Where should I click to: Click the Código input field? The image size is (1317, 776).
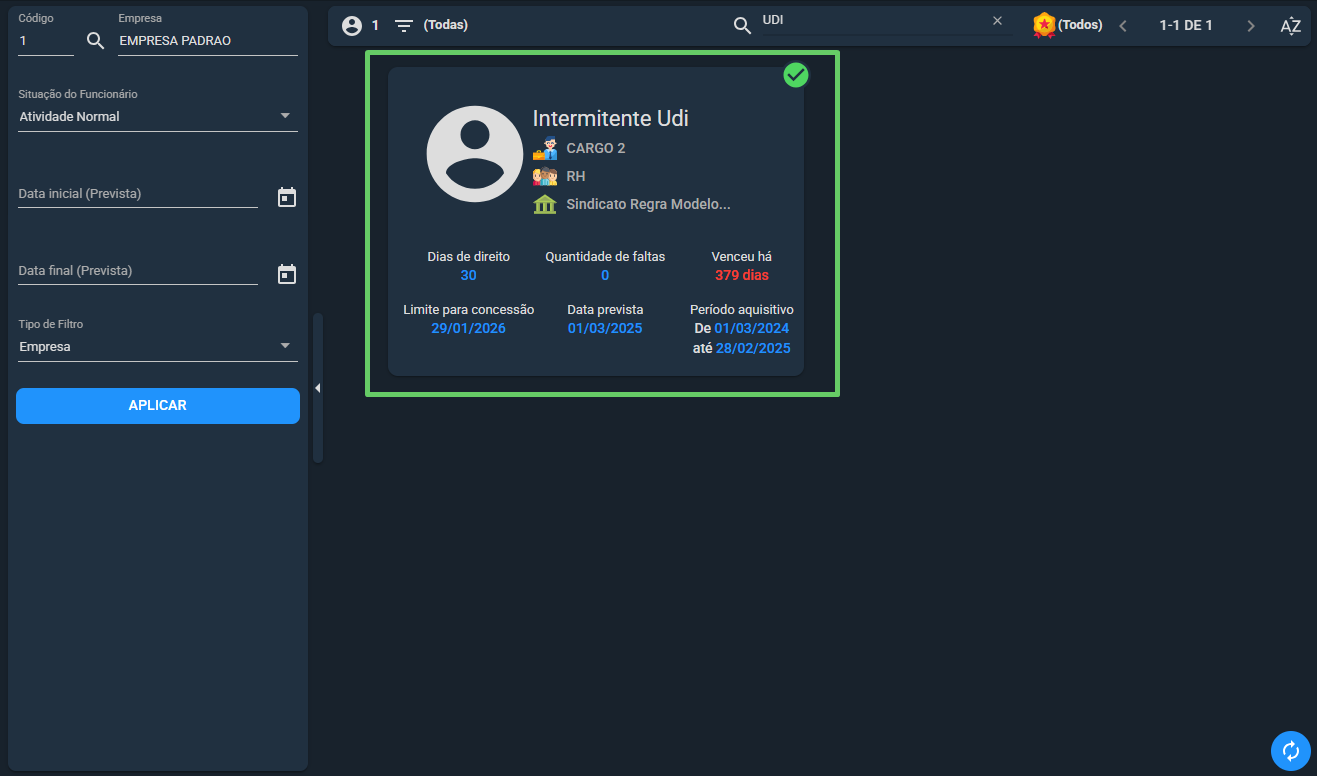pyautogui.click(x=46, y=41)
